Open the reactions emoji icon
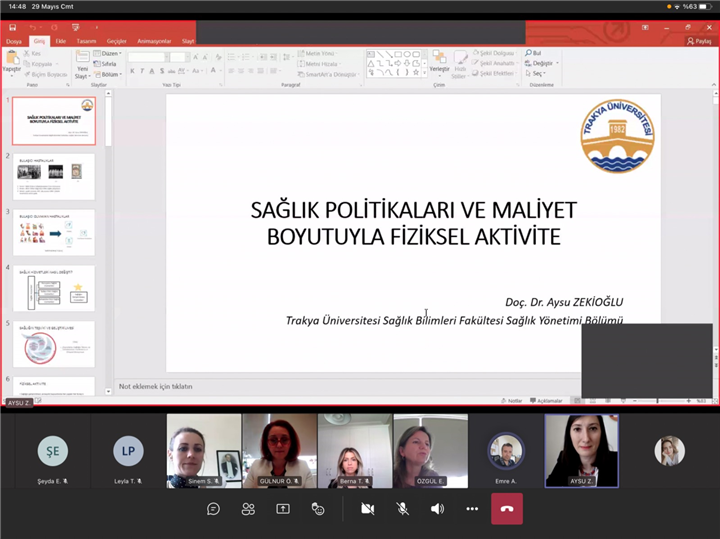Screen dimensions: 720x539 [318, 509]
